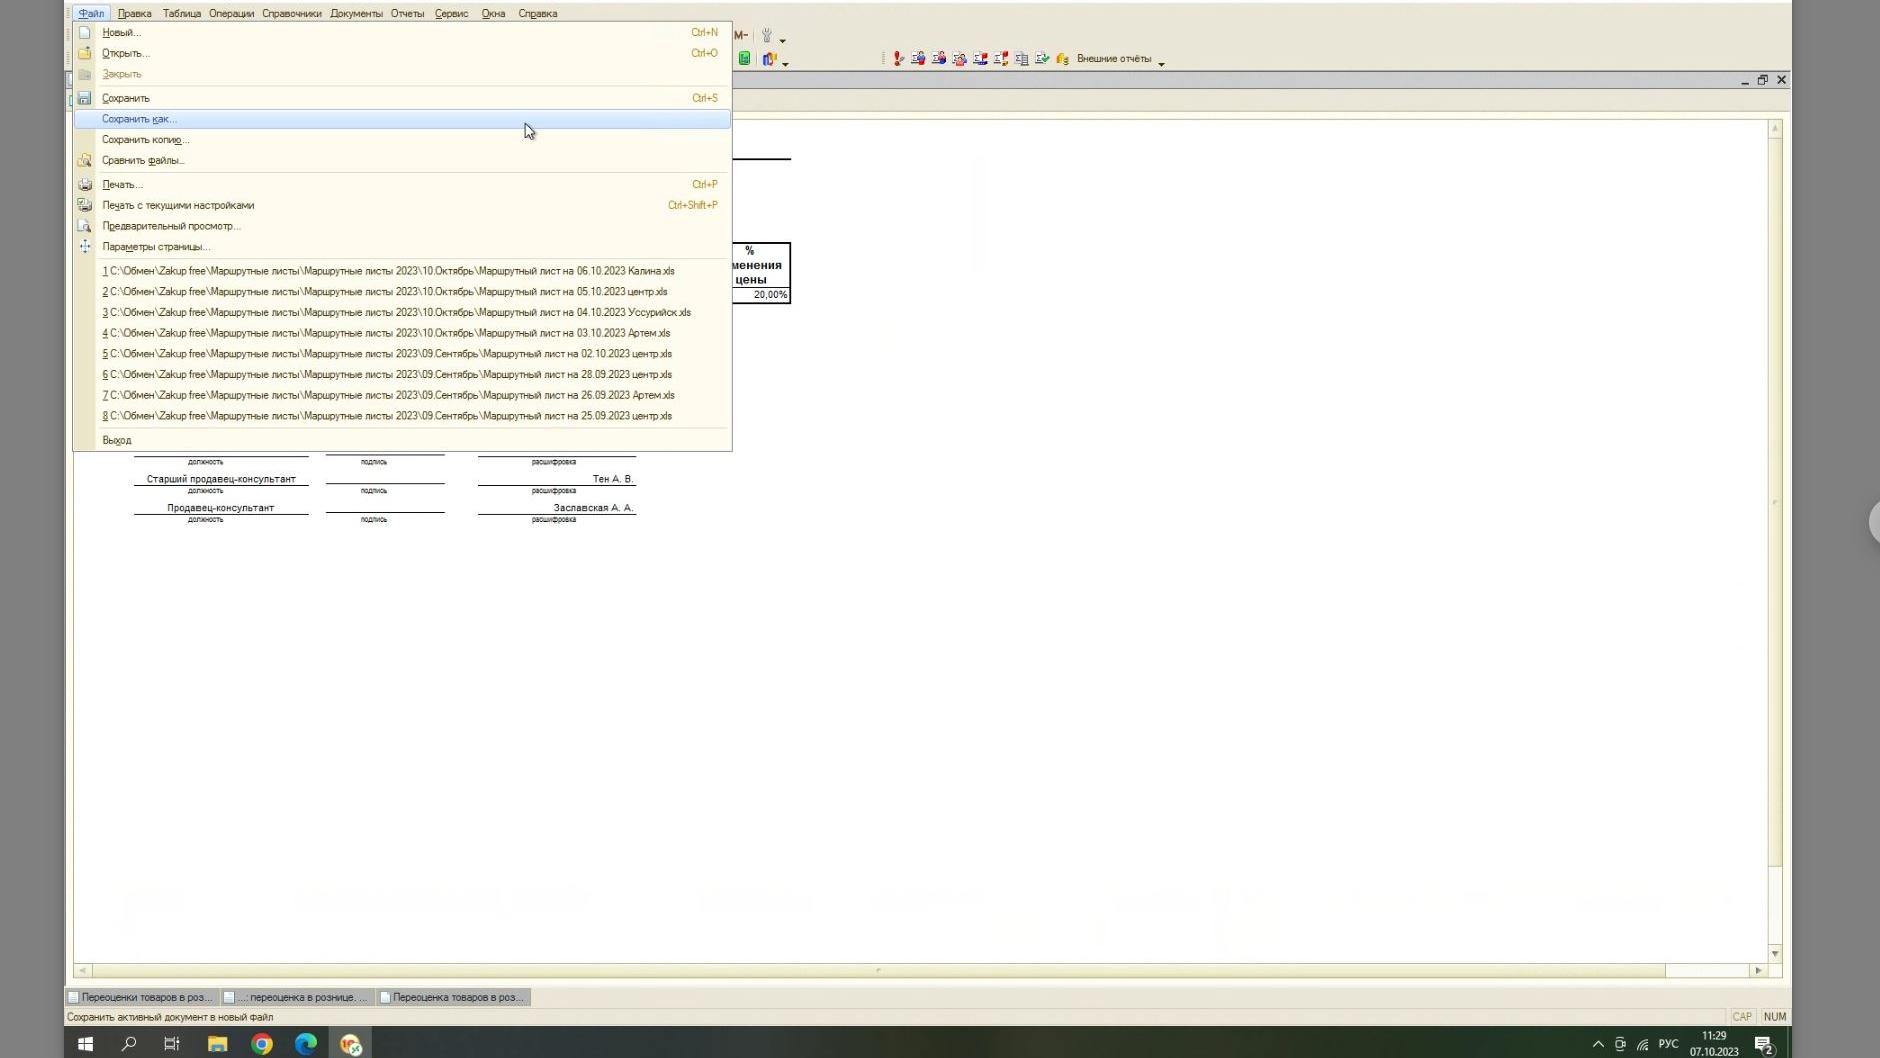Click the vertical scrollbar down arrow
The width and height of the screenshot is (1880, 1058).
coord(1775,954)
